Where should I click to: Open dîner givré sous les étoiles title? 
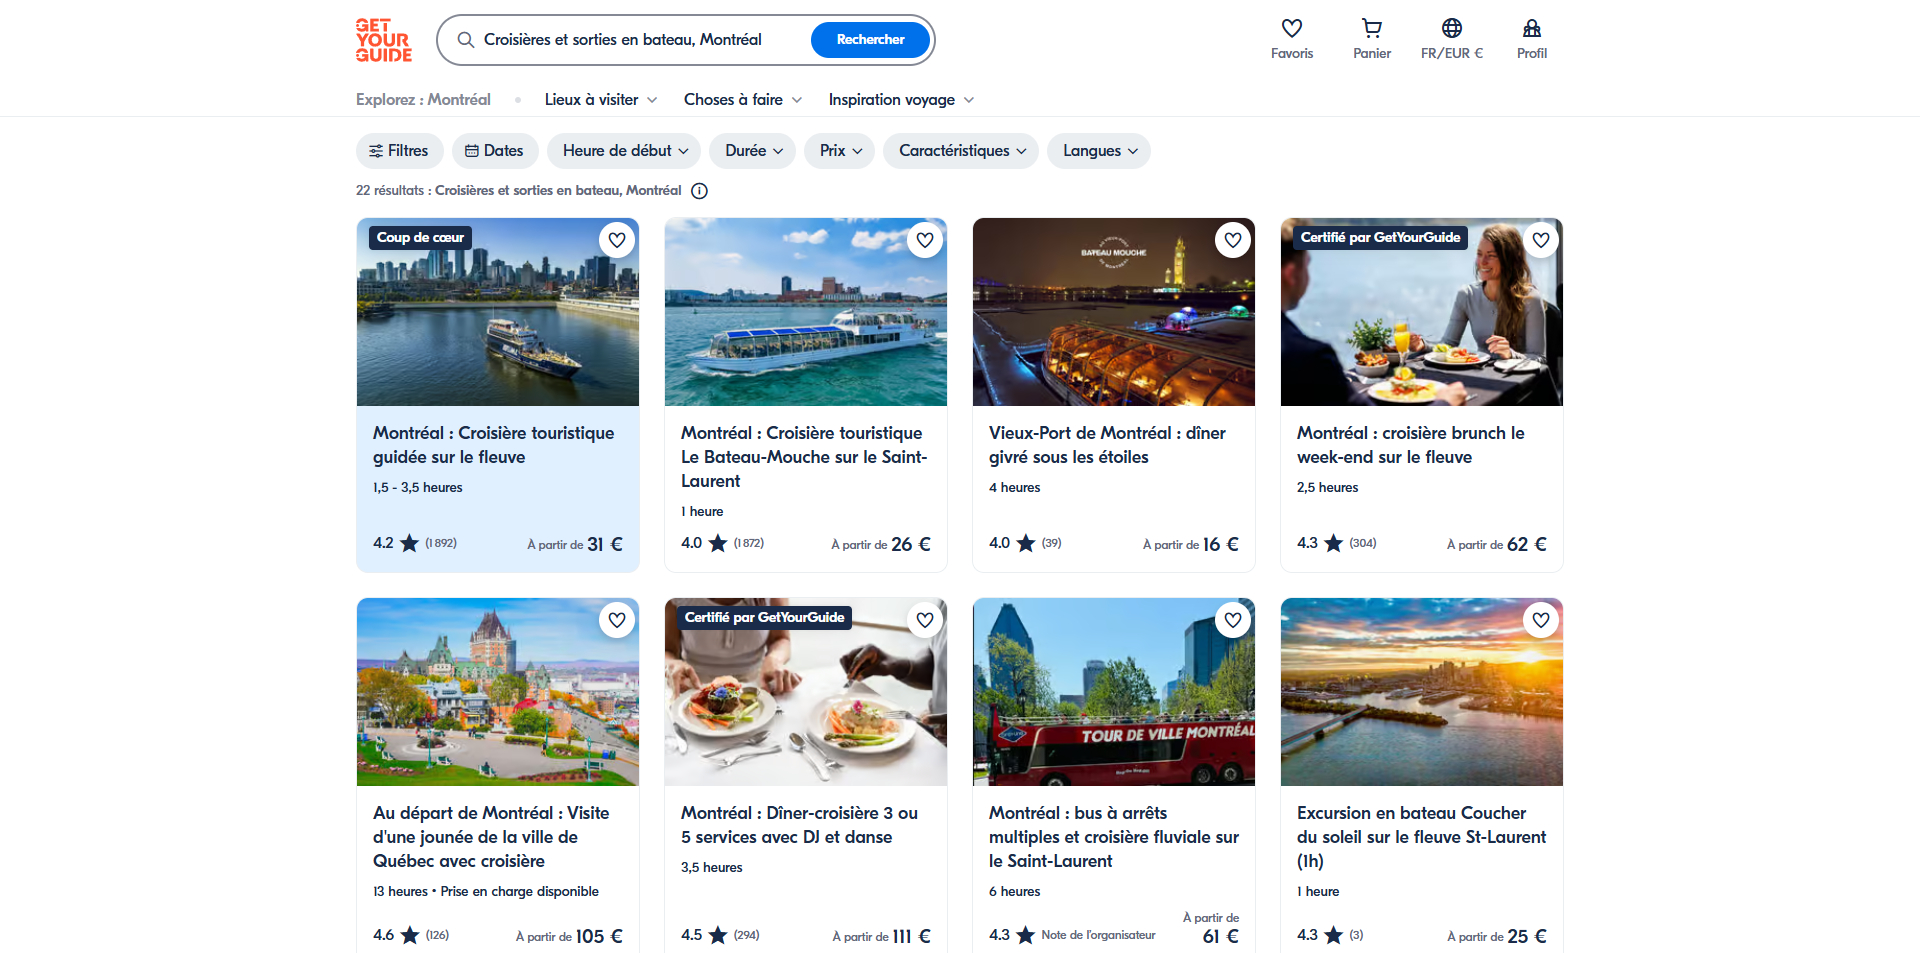[x=1107, y=445]
